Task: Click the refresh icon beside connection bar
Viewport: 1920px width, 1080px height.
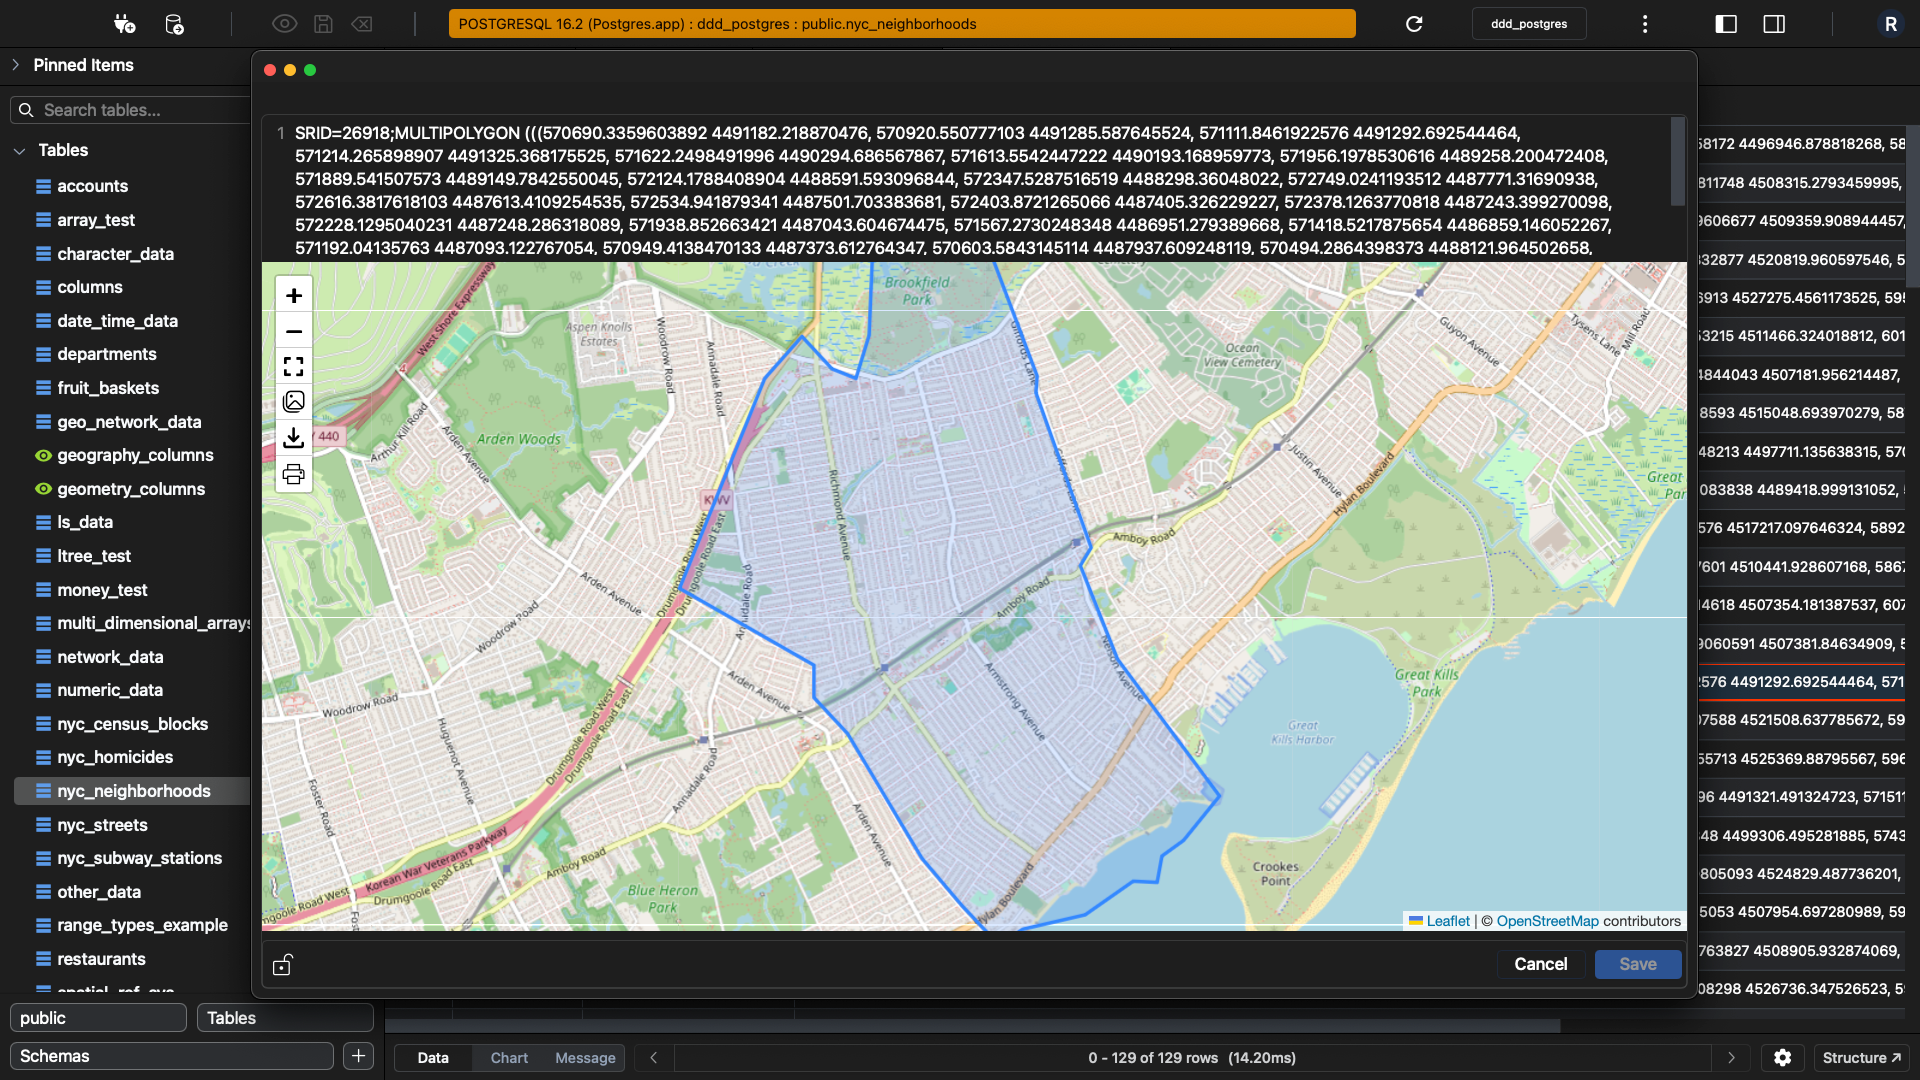Action: [1414, 24]
